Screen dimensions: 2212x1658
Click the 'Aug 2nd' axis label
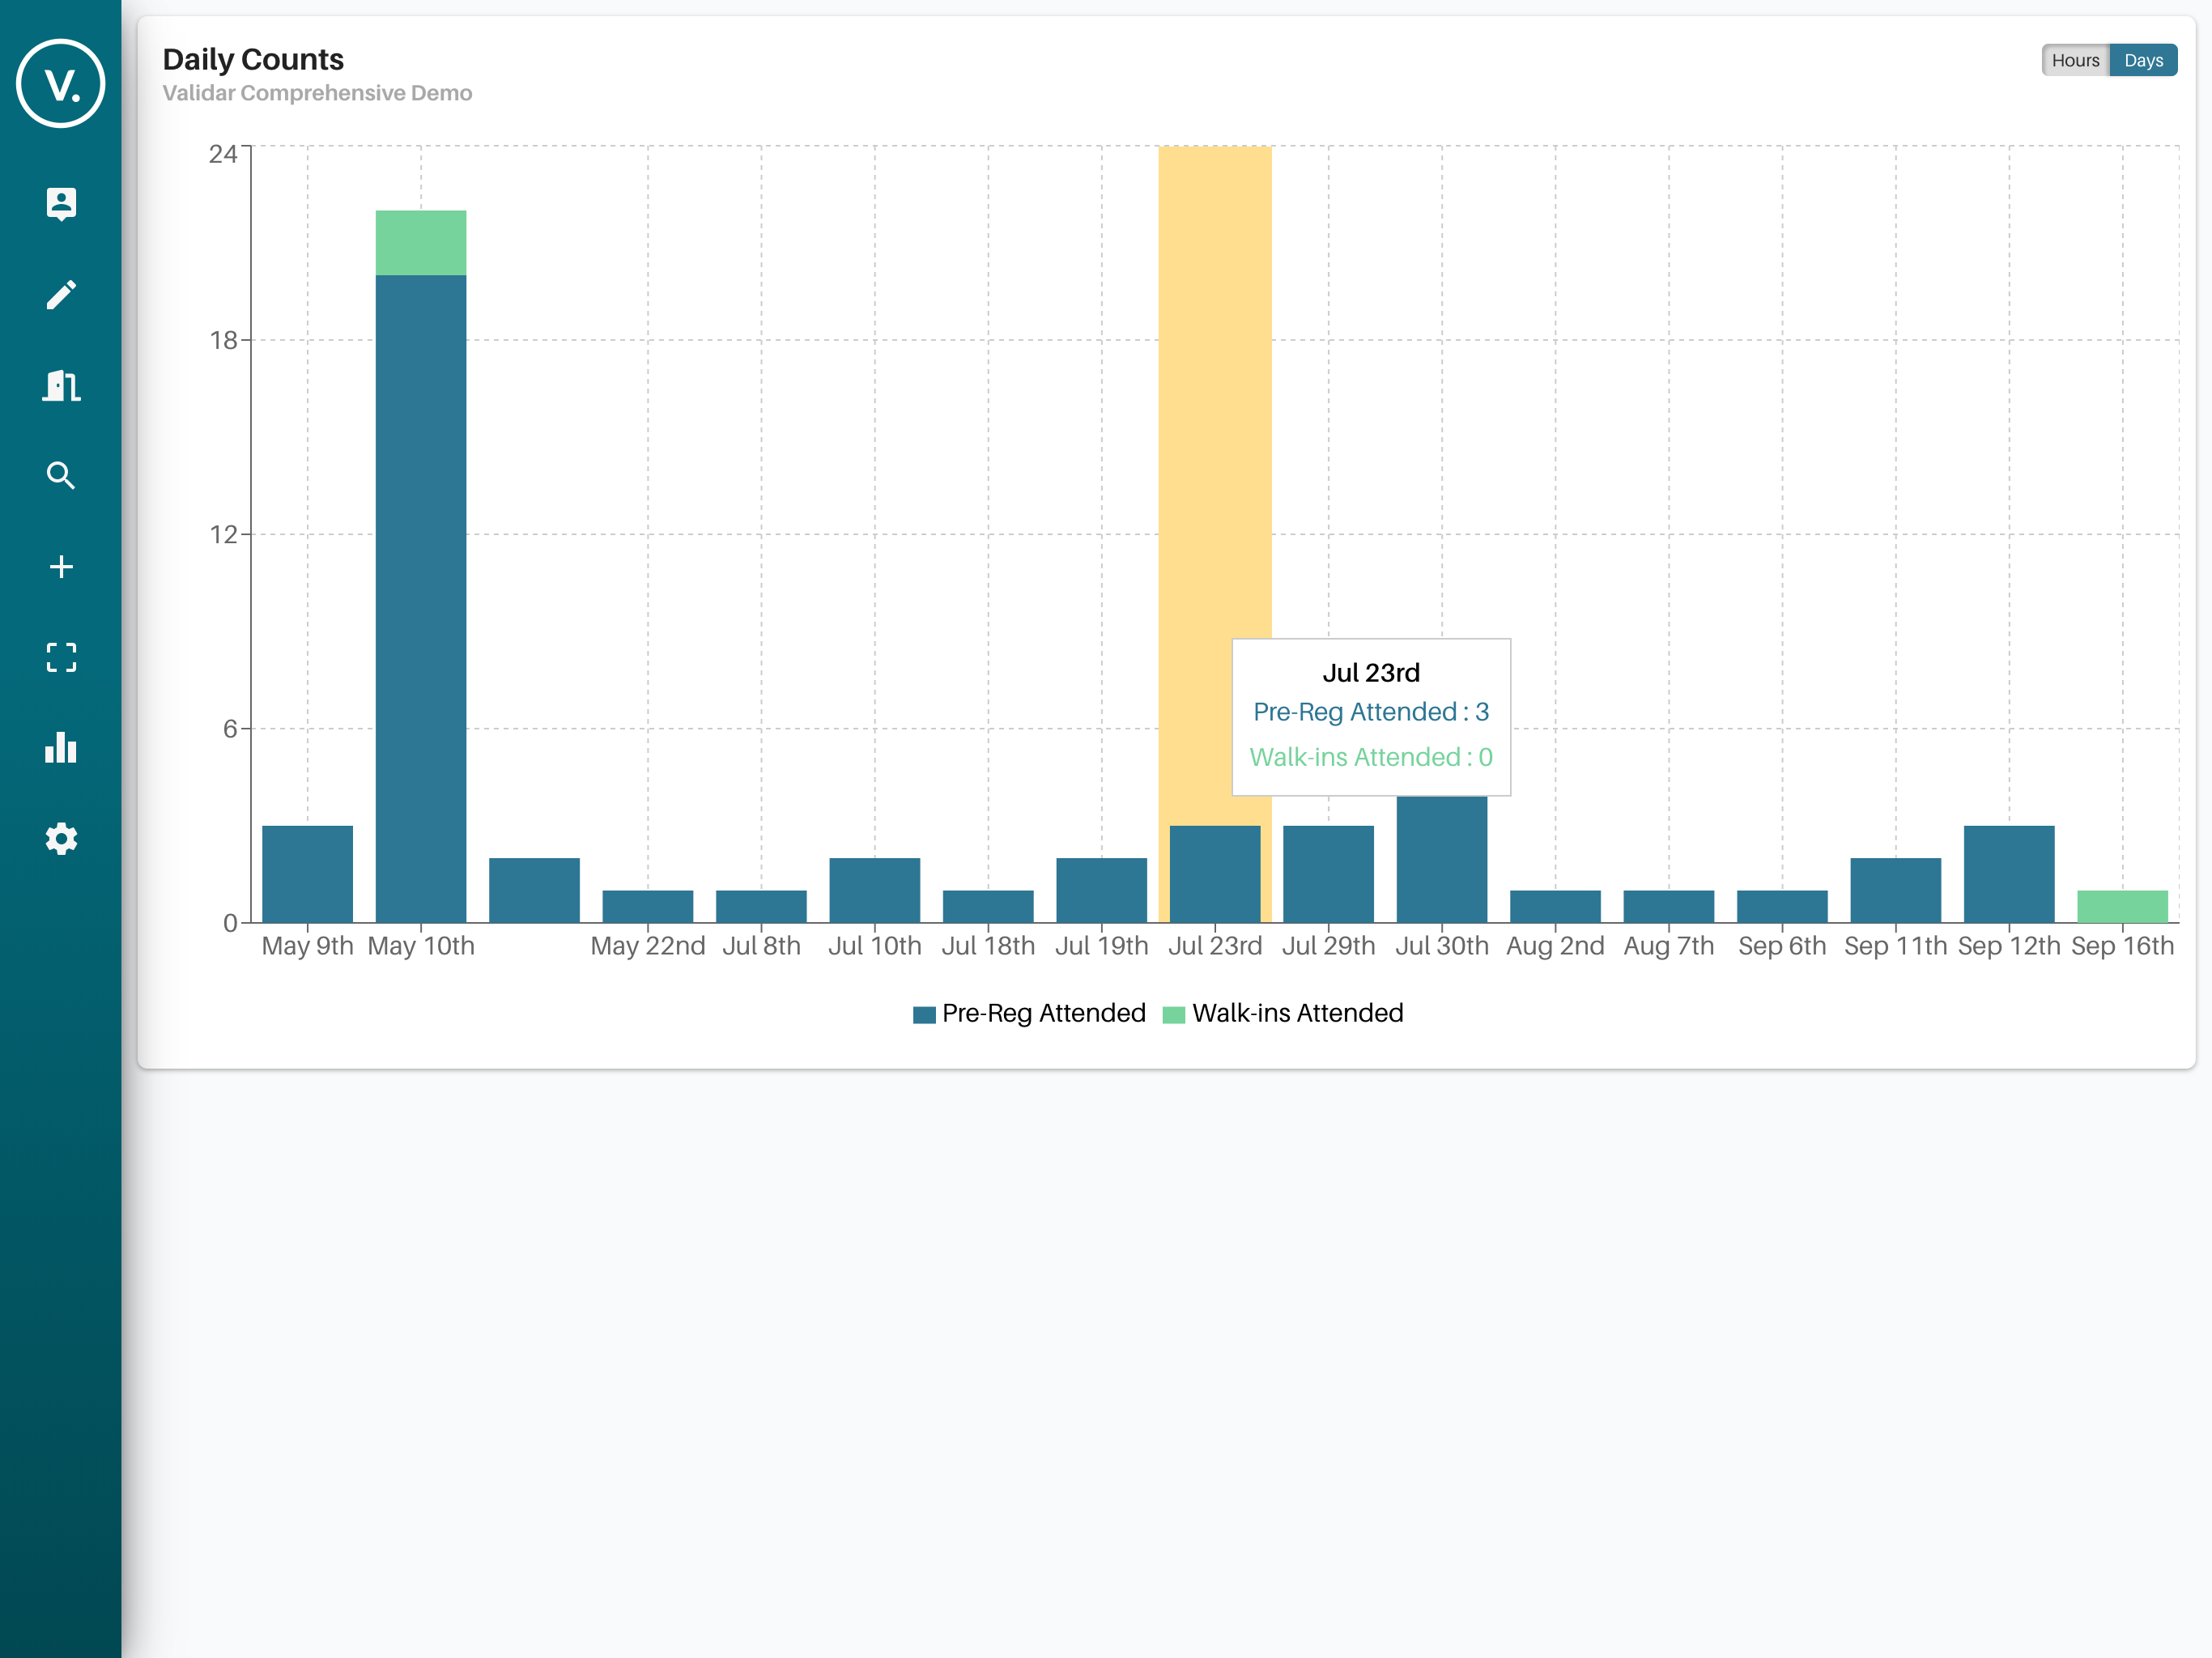[1555, 946]
